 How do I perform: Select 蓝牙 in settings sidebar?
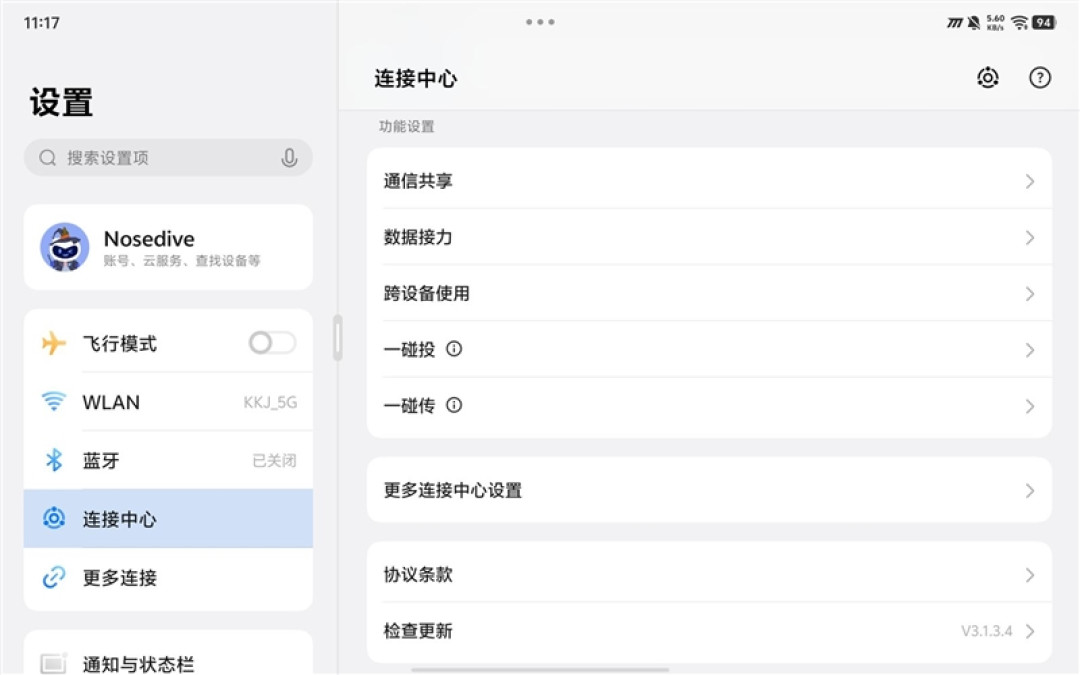(x=168, y=460)
